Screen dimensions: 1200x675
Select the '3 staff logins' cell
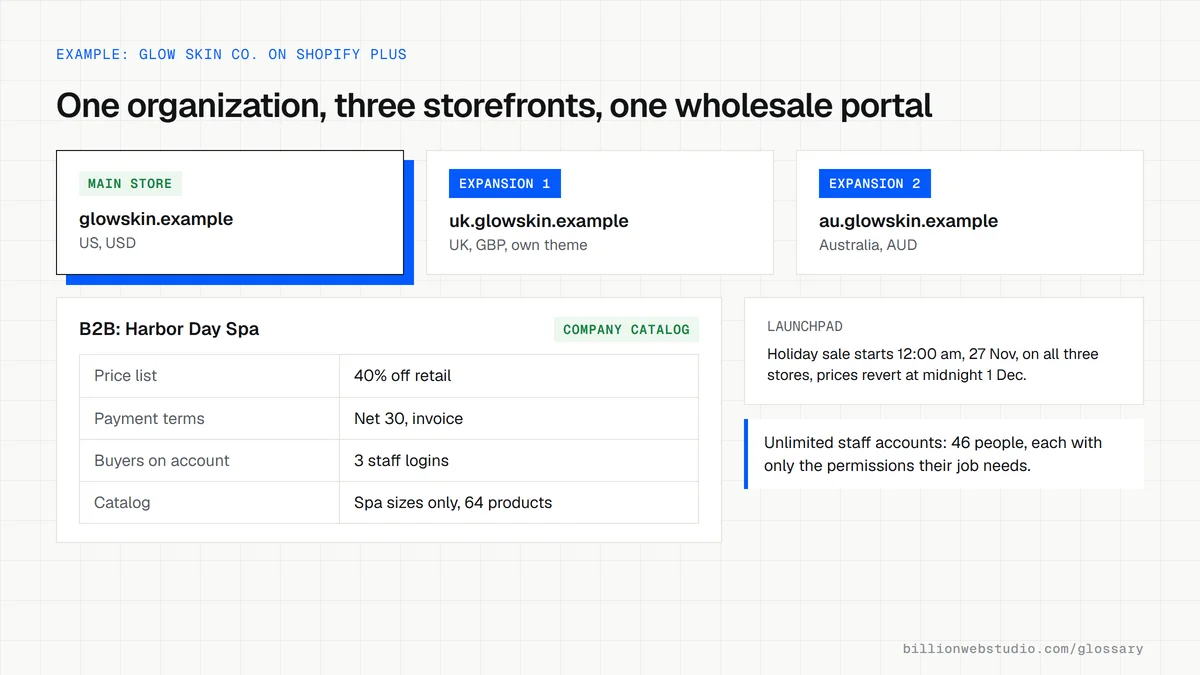click(519, 460)
